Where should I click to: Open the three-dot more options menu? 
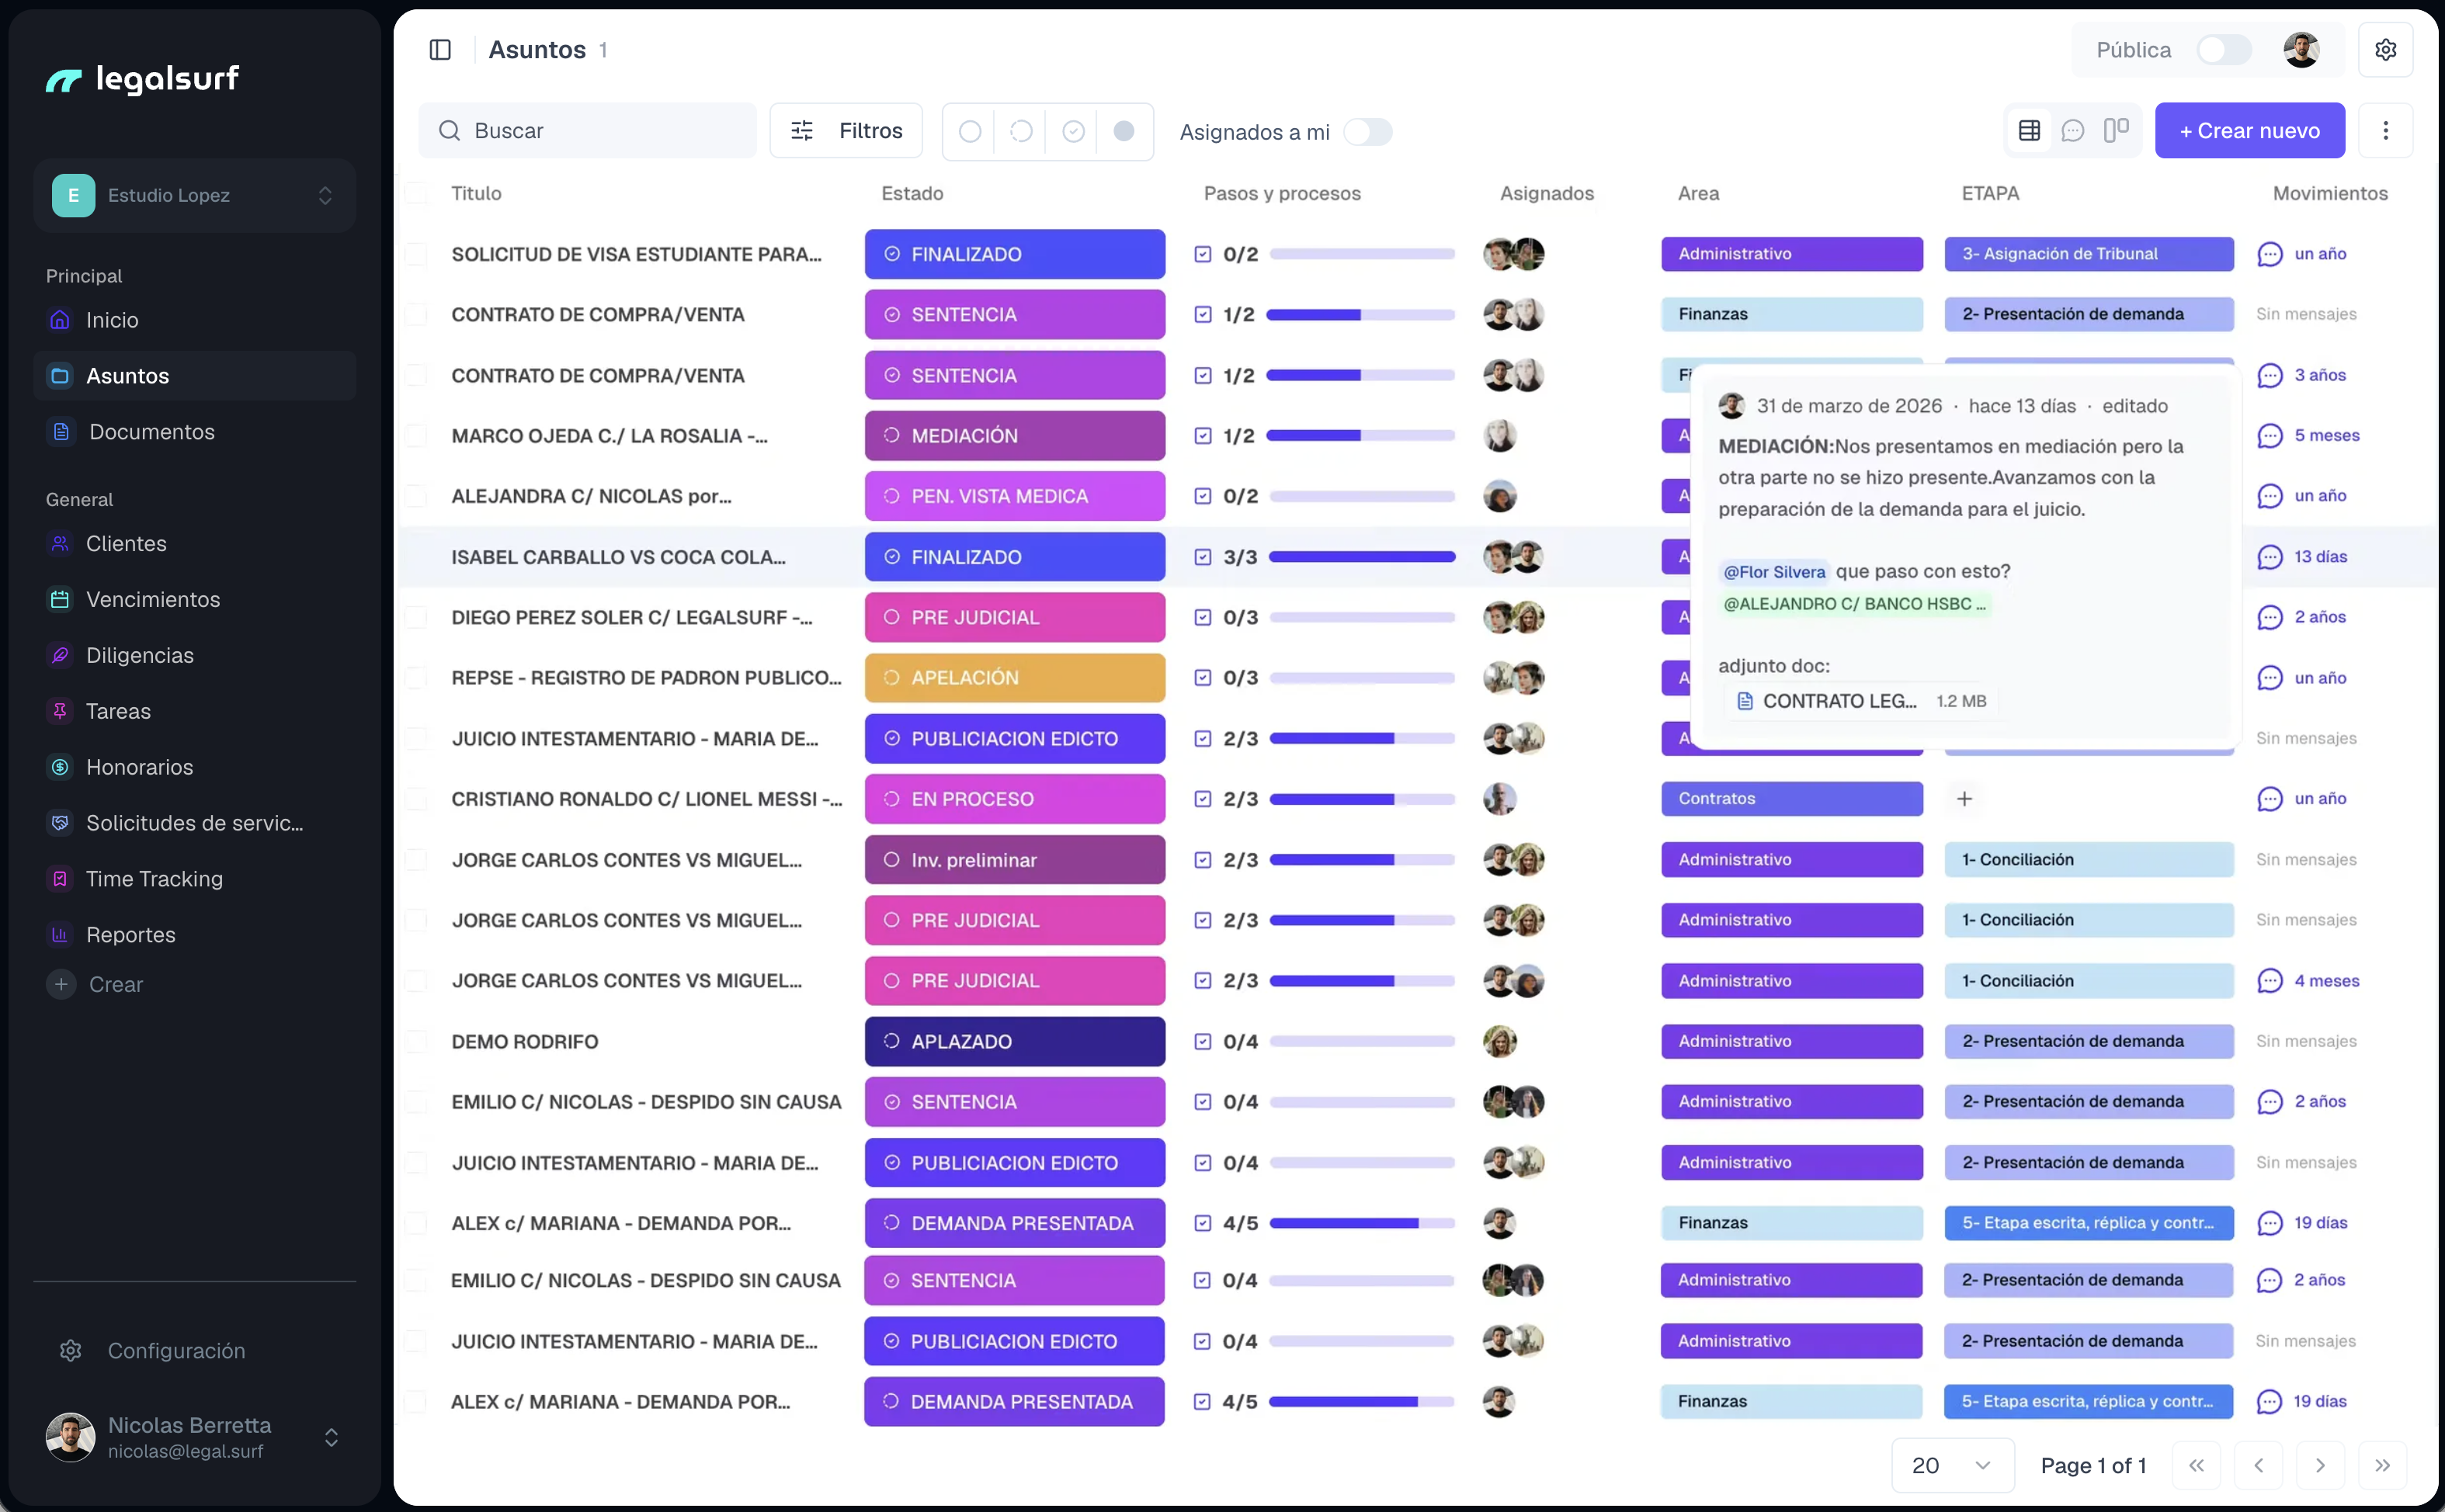[x=2385, y=131]
